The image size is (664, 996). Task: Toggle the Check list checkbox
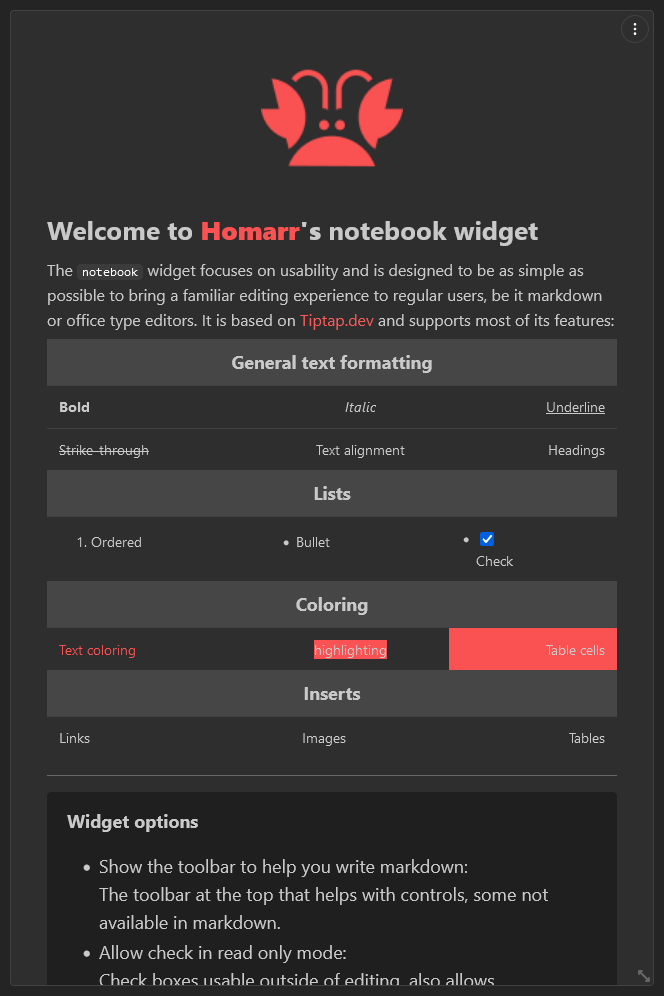[487, 539]
